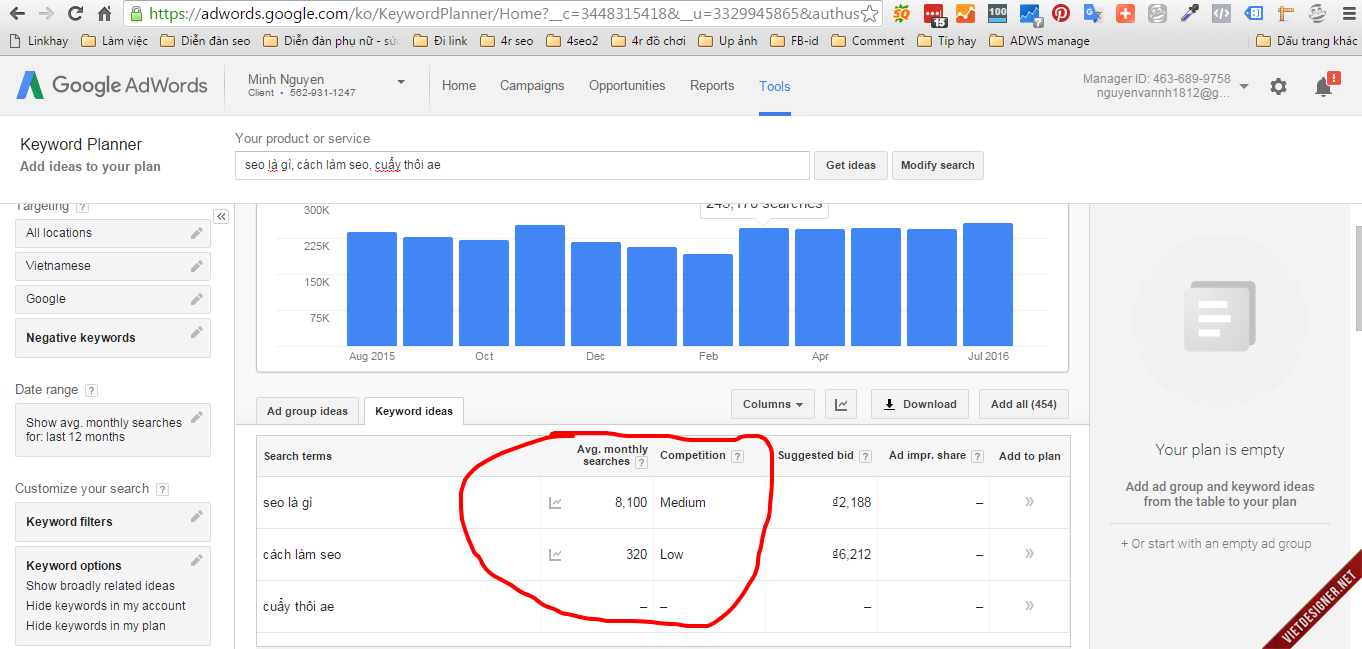Viewport: 1362px width, 649px height.
Task: Open the Opportunities menu
Action: click(627, 86)
